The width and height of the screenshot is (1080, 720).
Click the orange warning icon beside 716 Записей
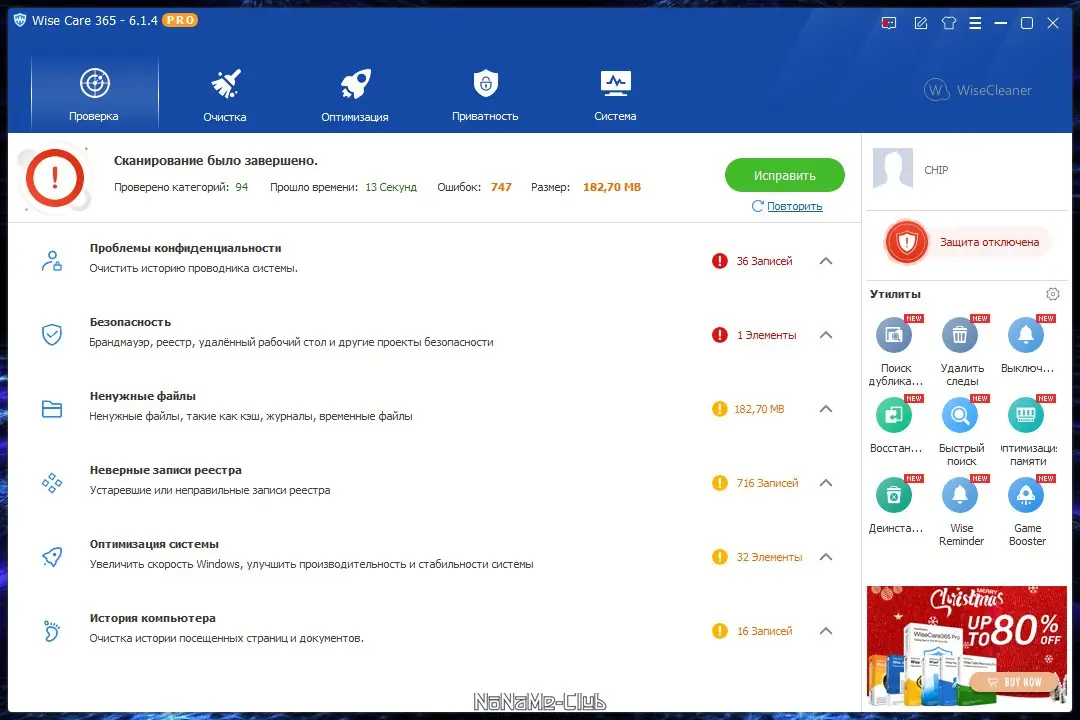click(x=719, y=483)
